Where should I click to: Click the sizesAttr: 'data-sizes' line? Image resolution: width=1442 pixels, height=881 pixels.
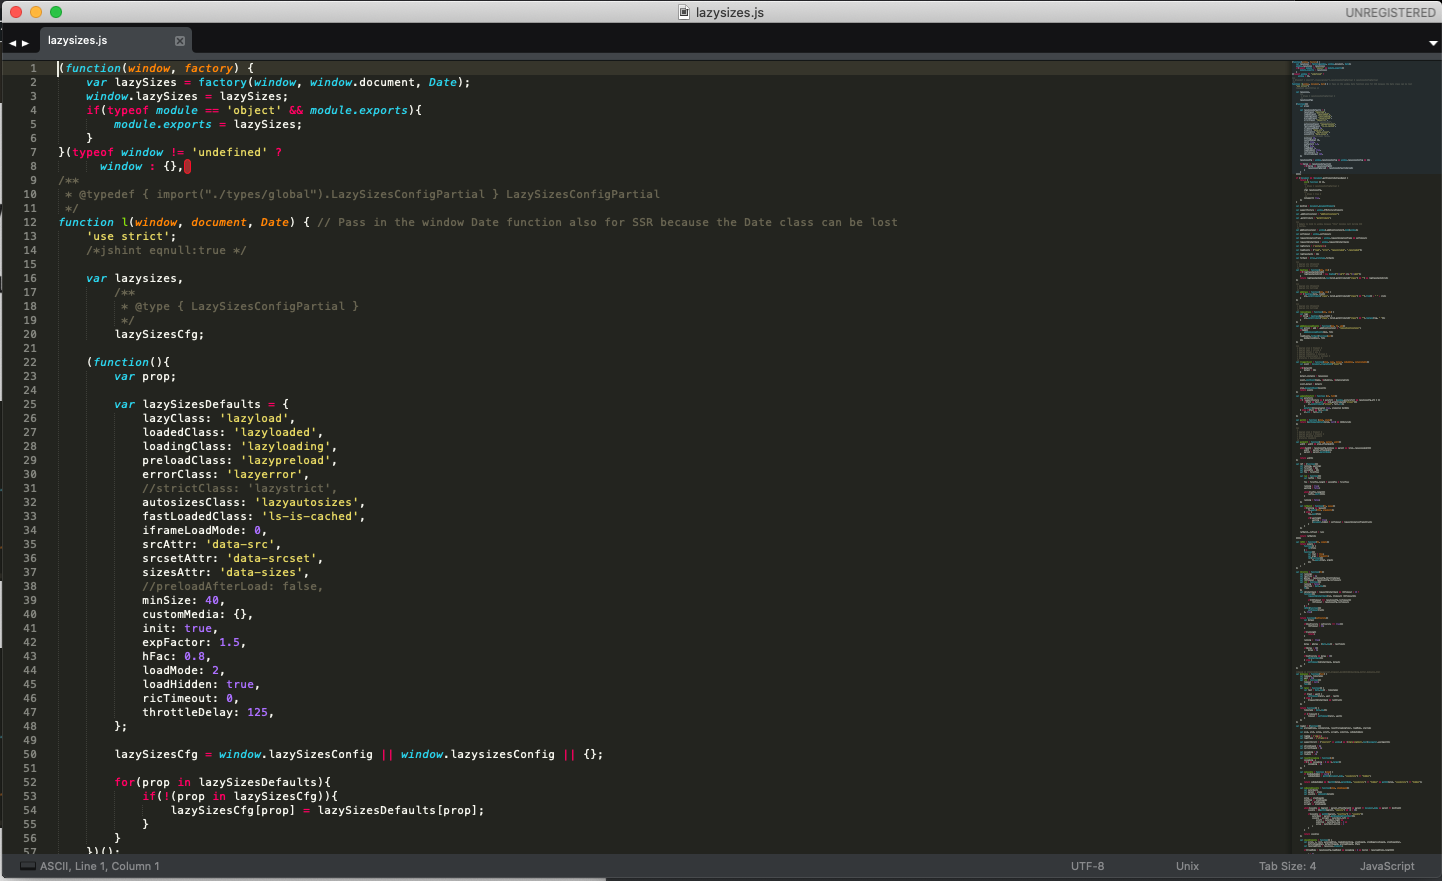tap(226, 572)
